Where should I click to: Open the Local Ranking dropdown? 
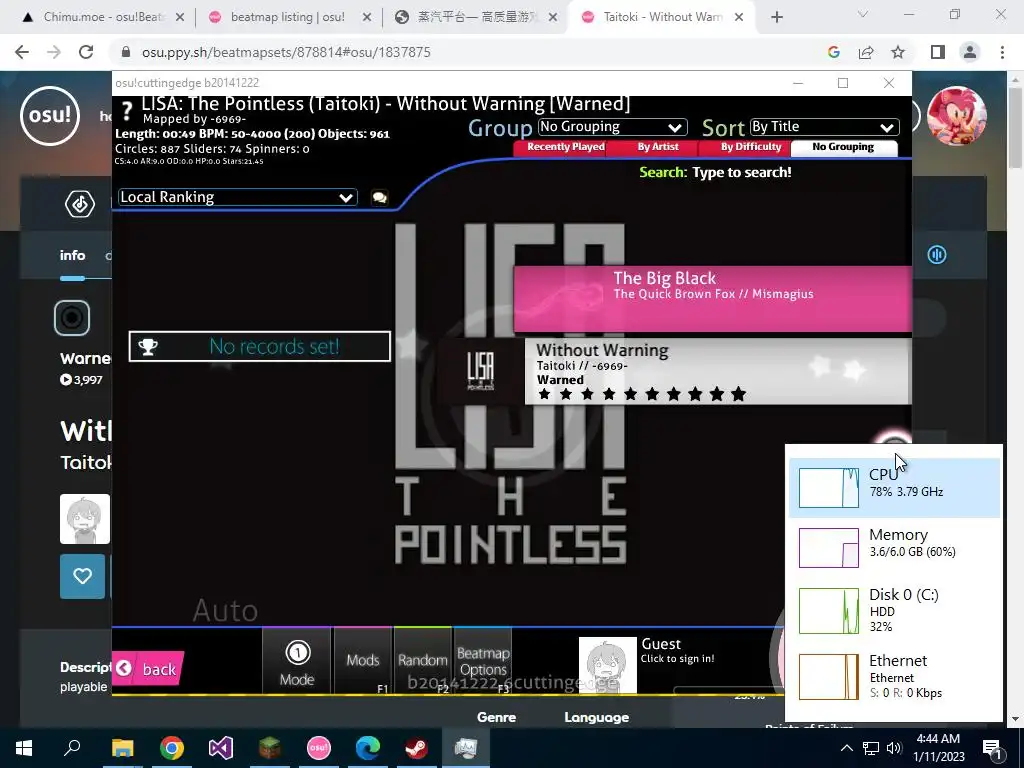pyautogui.click(x=238, y=197)
